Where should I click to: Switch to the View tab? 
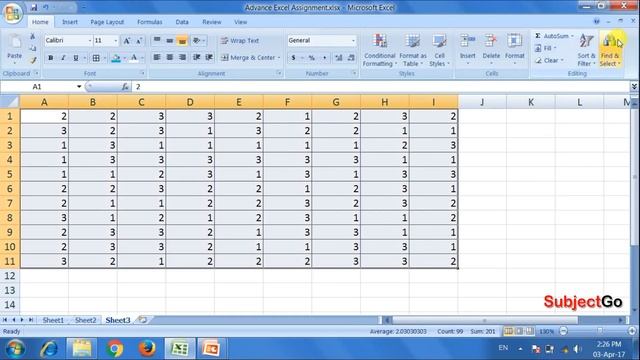(240, 22)
